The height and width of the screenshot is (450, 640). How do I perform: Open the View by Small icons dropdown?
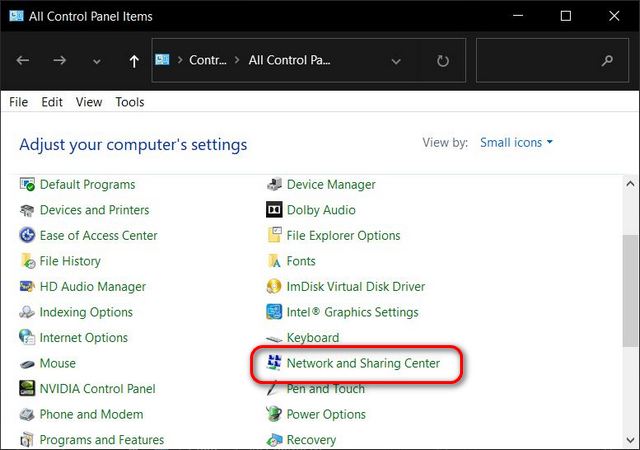pos(516,143)
